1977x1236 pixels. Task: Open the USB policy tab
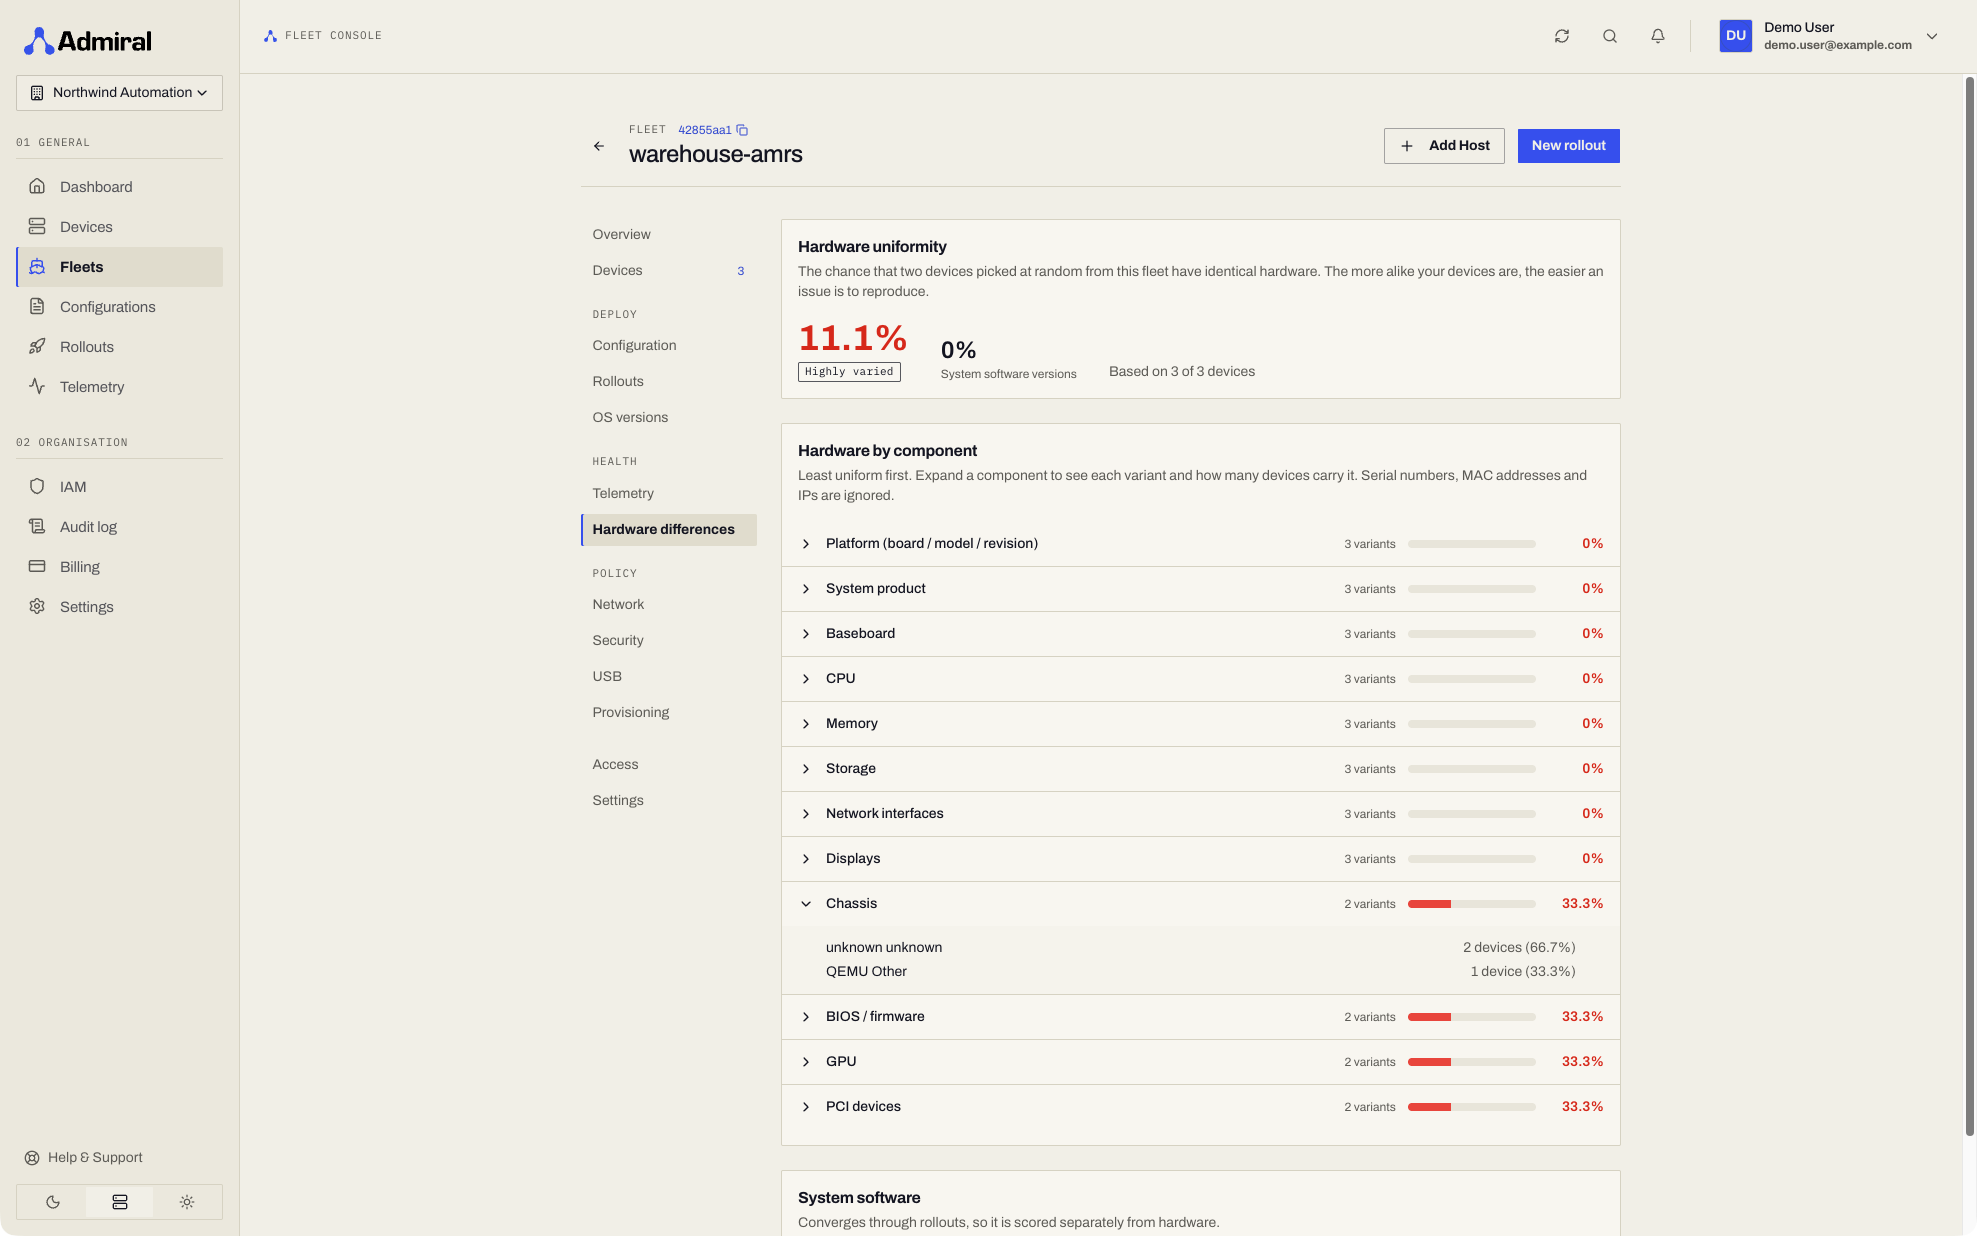(x=668, y=676)
